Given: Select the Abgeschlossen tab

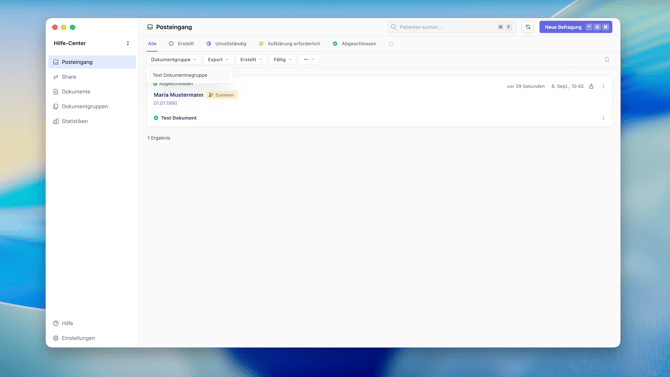Looking at the screenshot, I should tap(354, 44).
